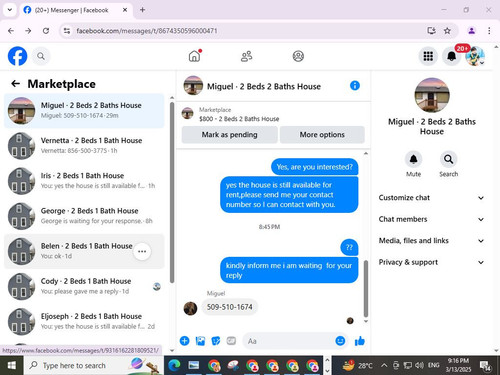Open the Facebook search magnifier
This screenshot has width=500, height=375.
(41, 56)
